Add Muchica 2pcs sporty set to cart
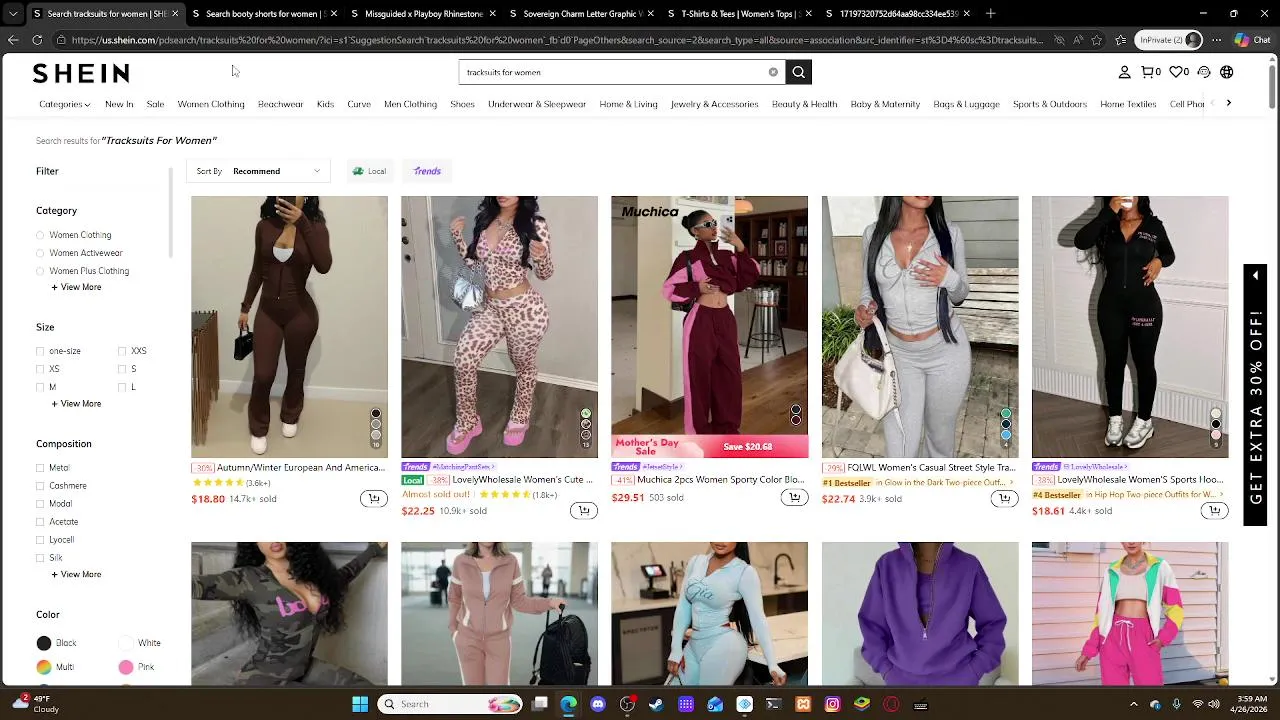1280x720 pixels. coord(794,497)
